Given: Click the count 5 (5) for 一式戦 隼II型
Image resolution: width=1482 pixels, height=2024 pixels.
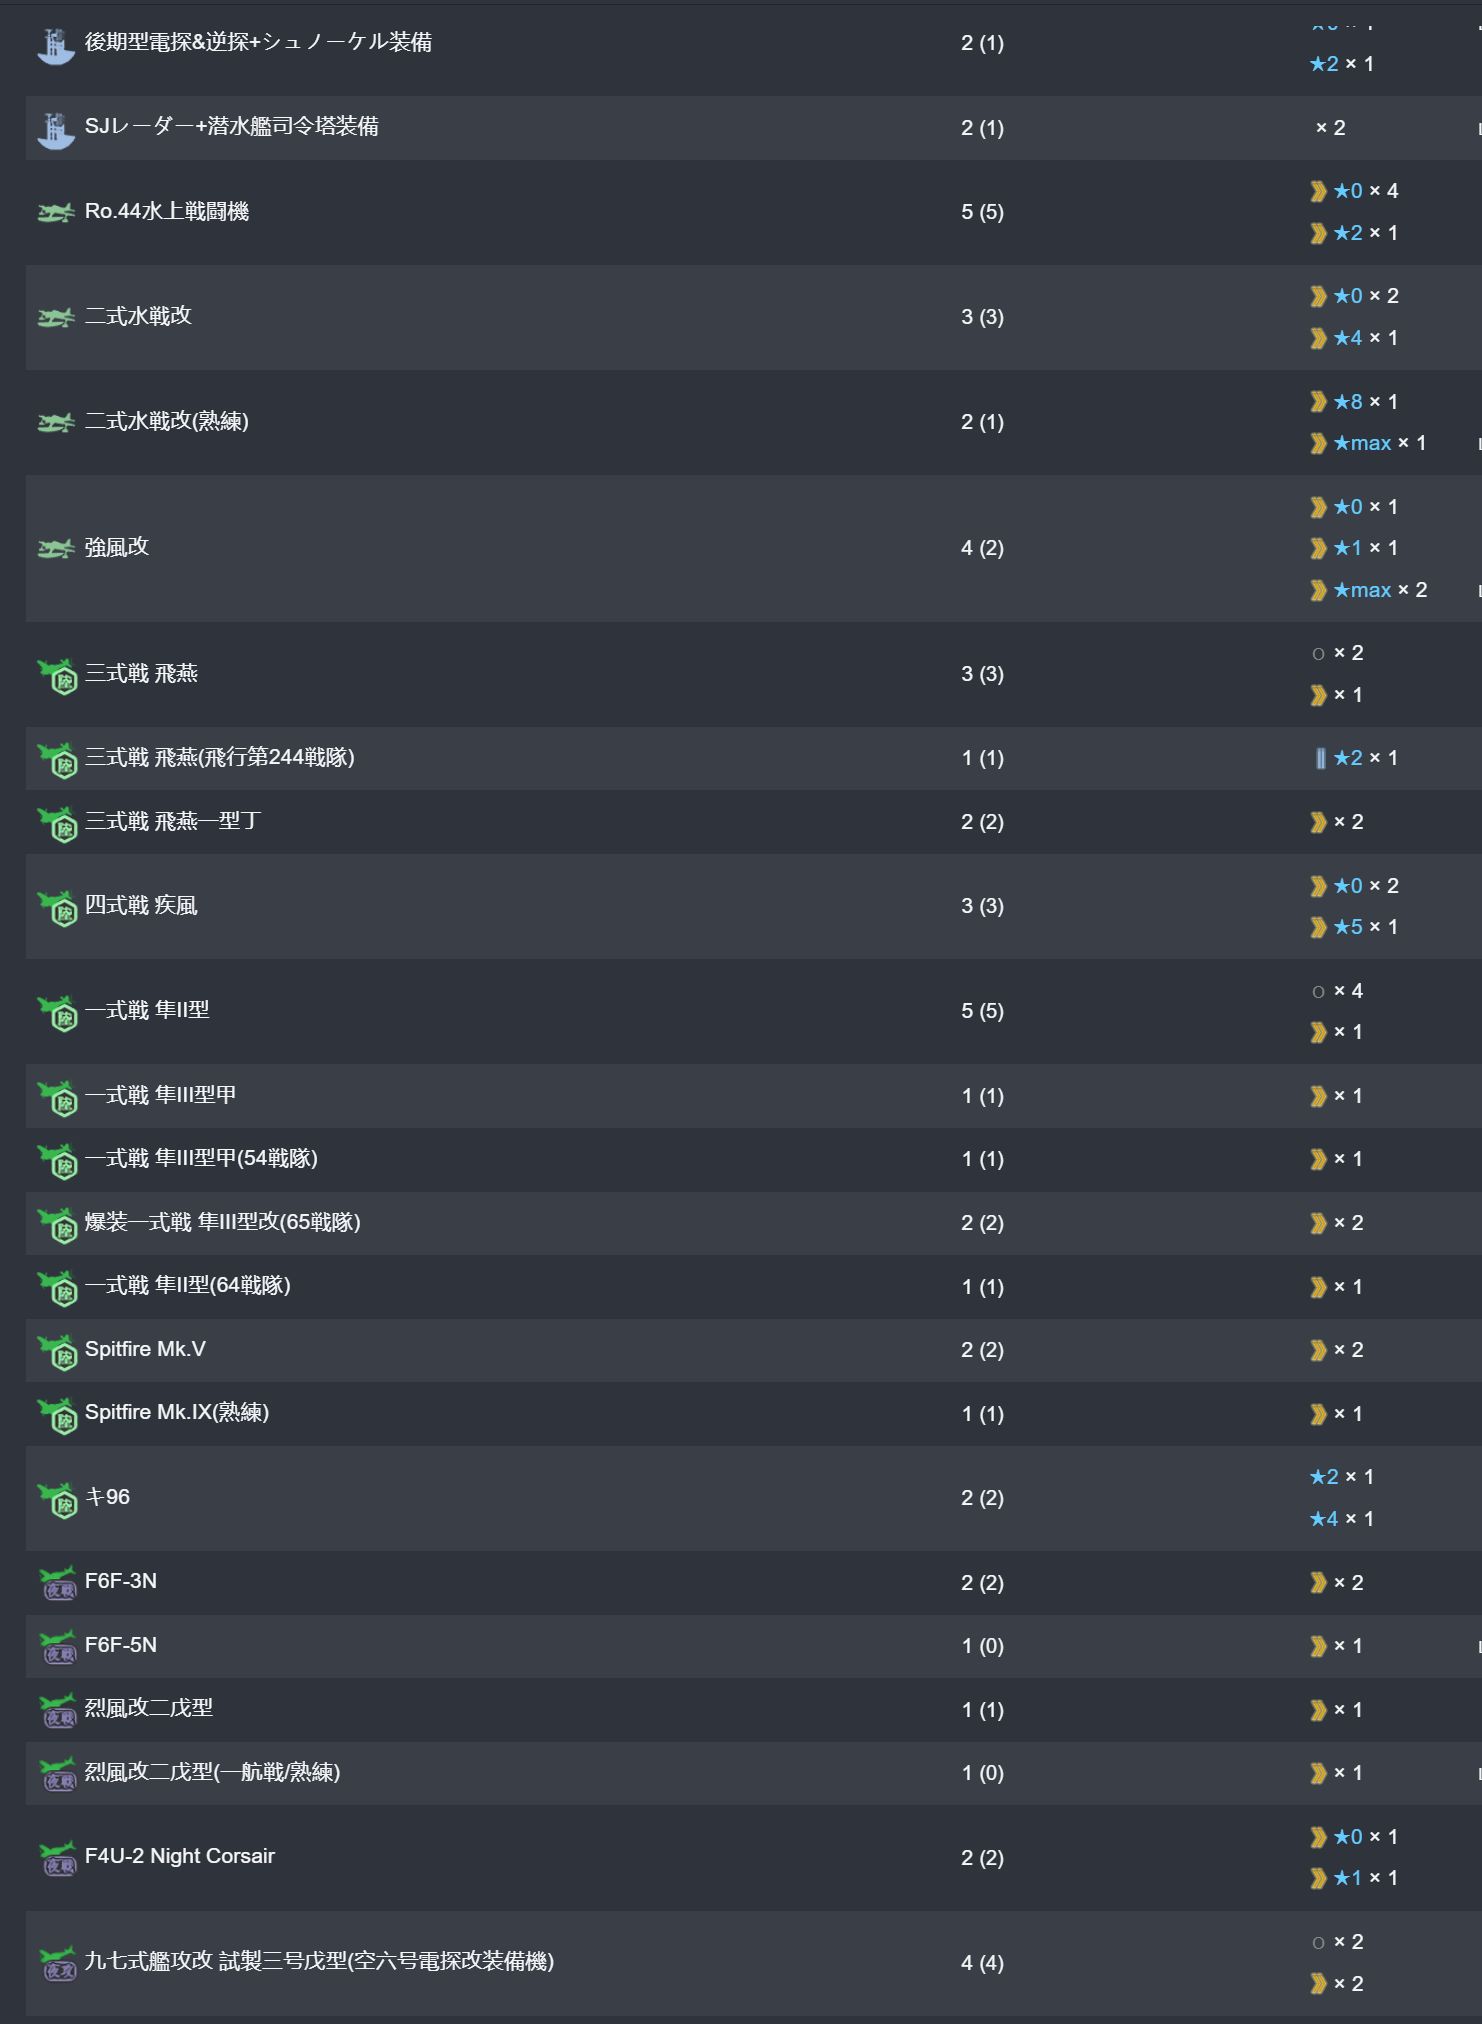Looking at the screenshot, I should pyautogui.click(x=982, y=1011).
